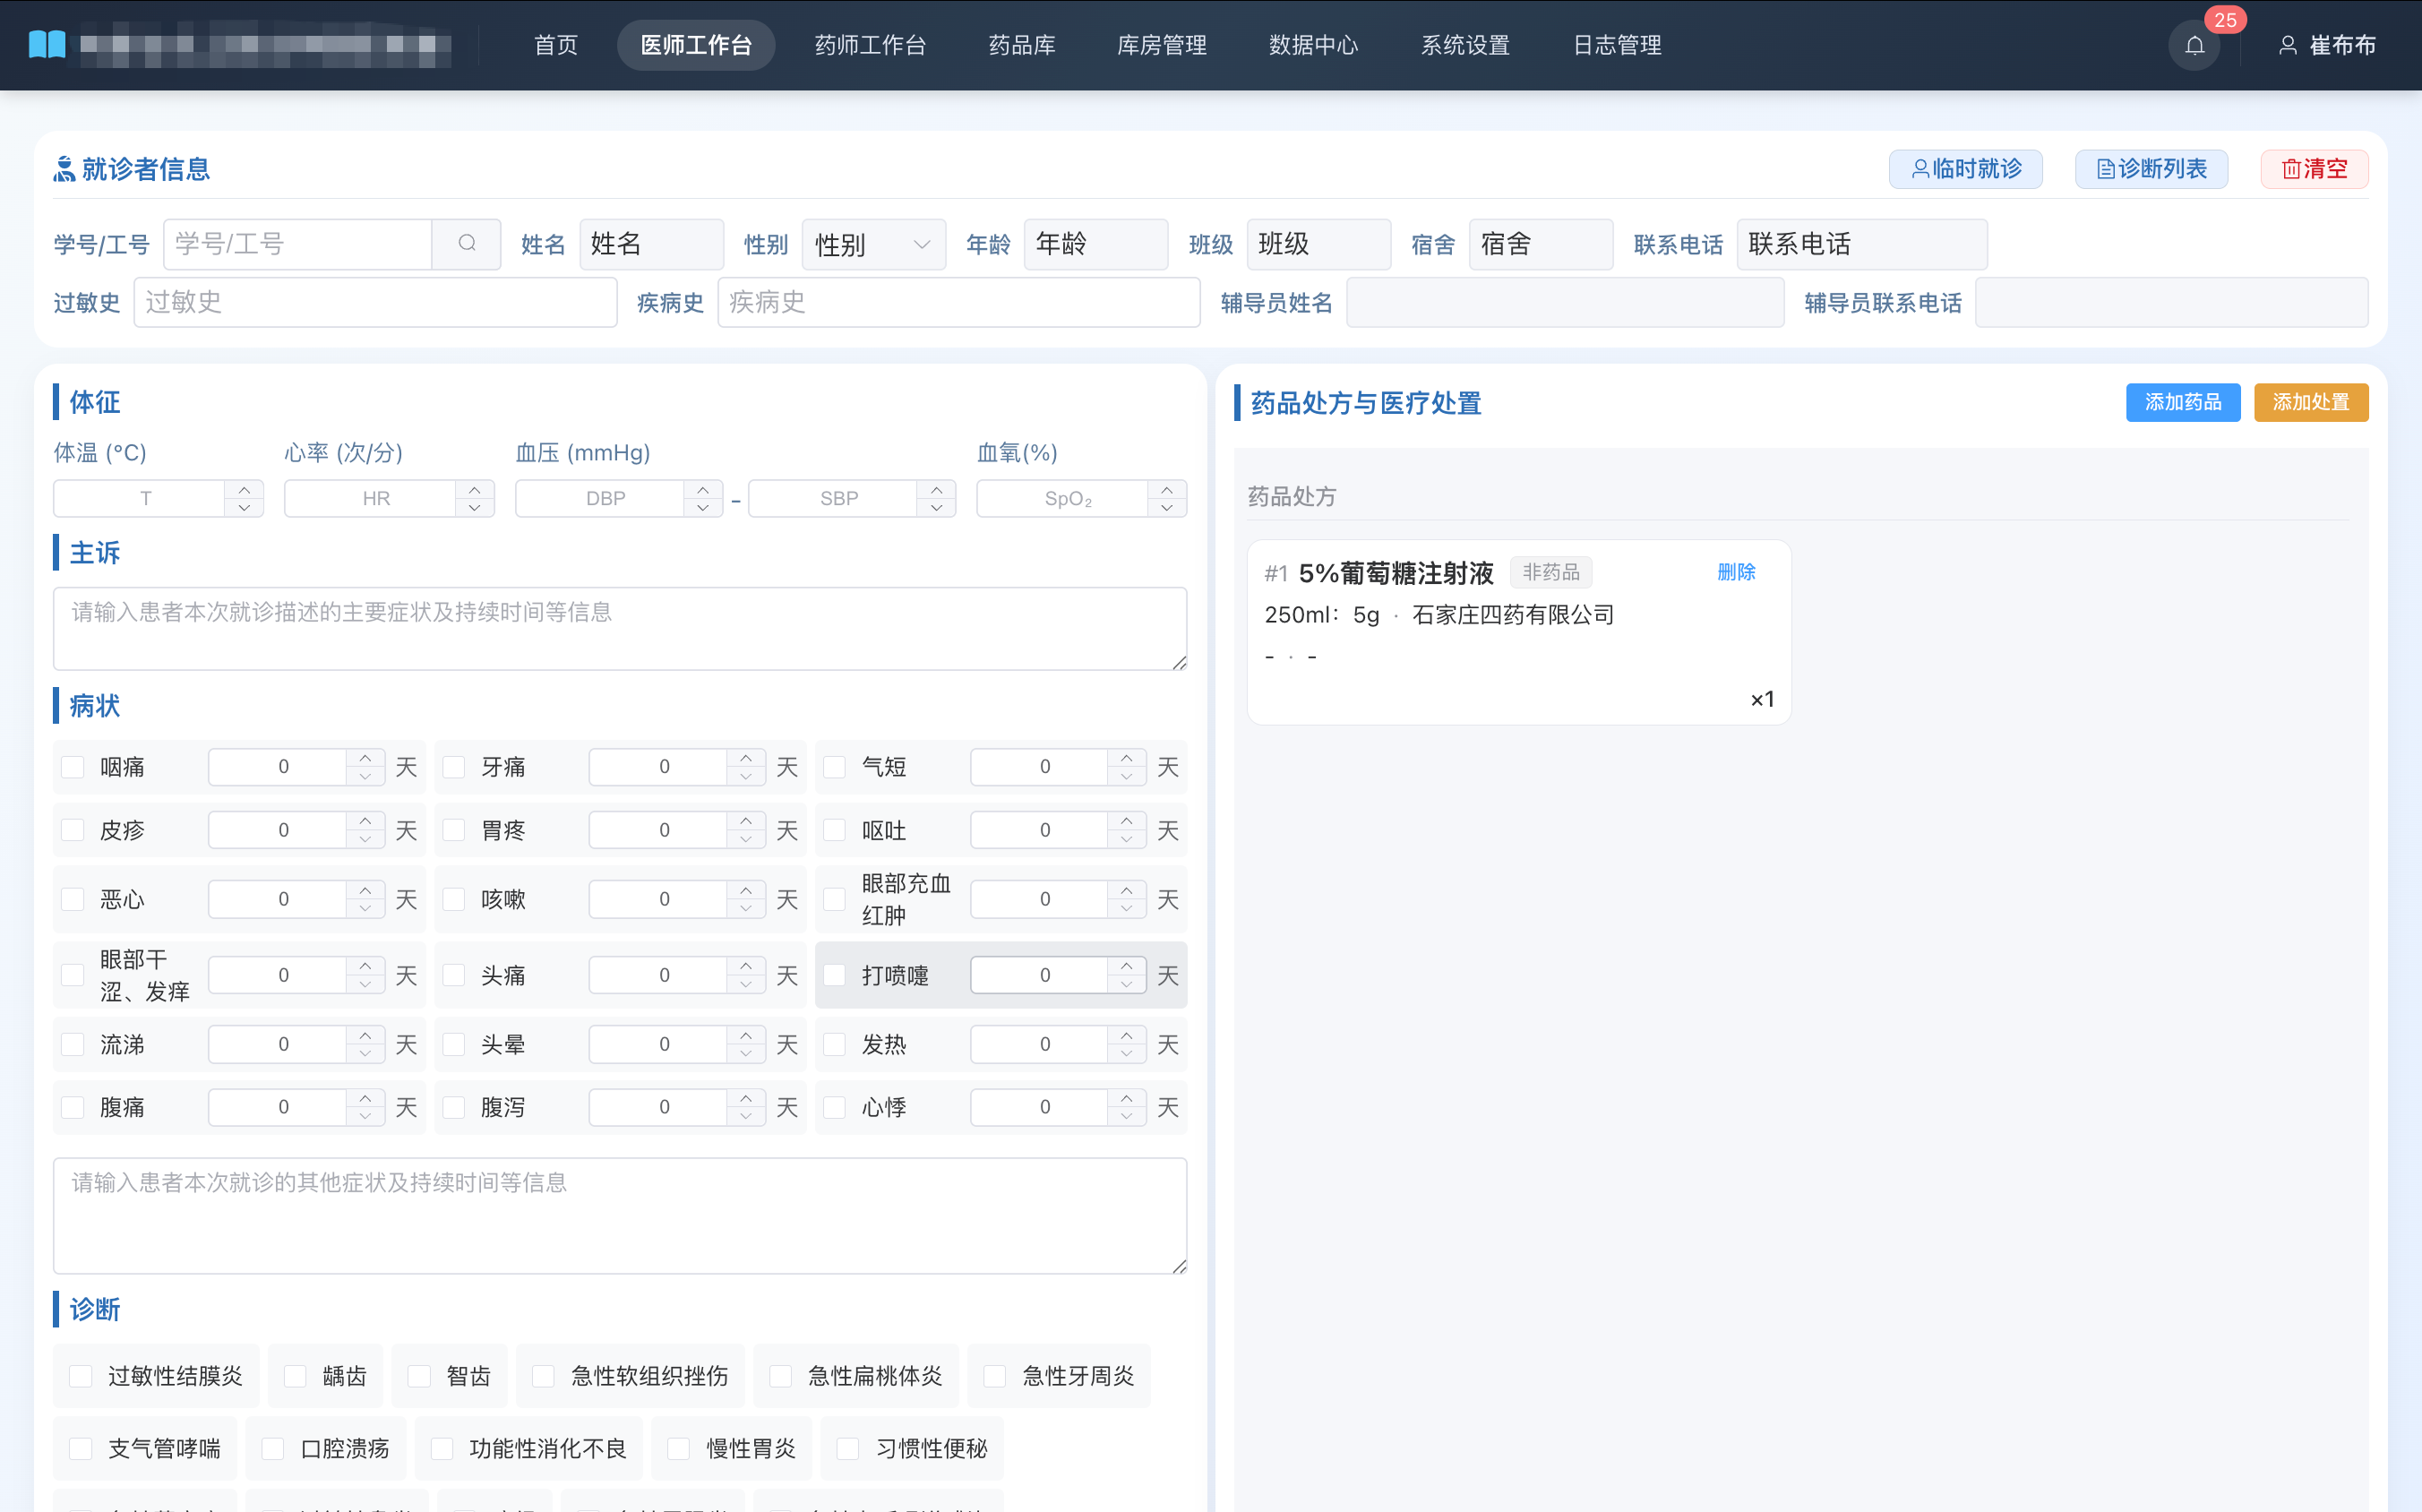The image size is (2422, 1512).
Task: Check the 支气管哮喘 diagnosis checkbox
Action: pyautogui.click(x=81, y=1448)
